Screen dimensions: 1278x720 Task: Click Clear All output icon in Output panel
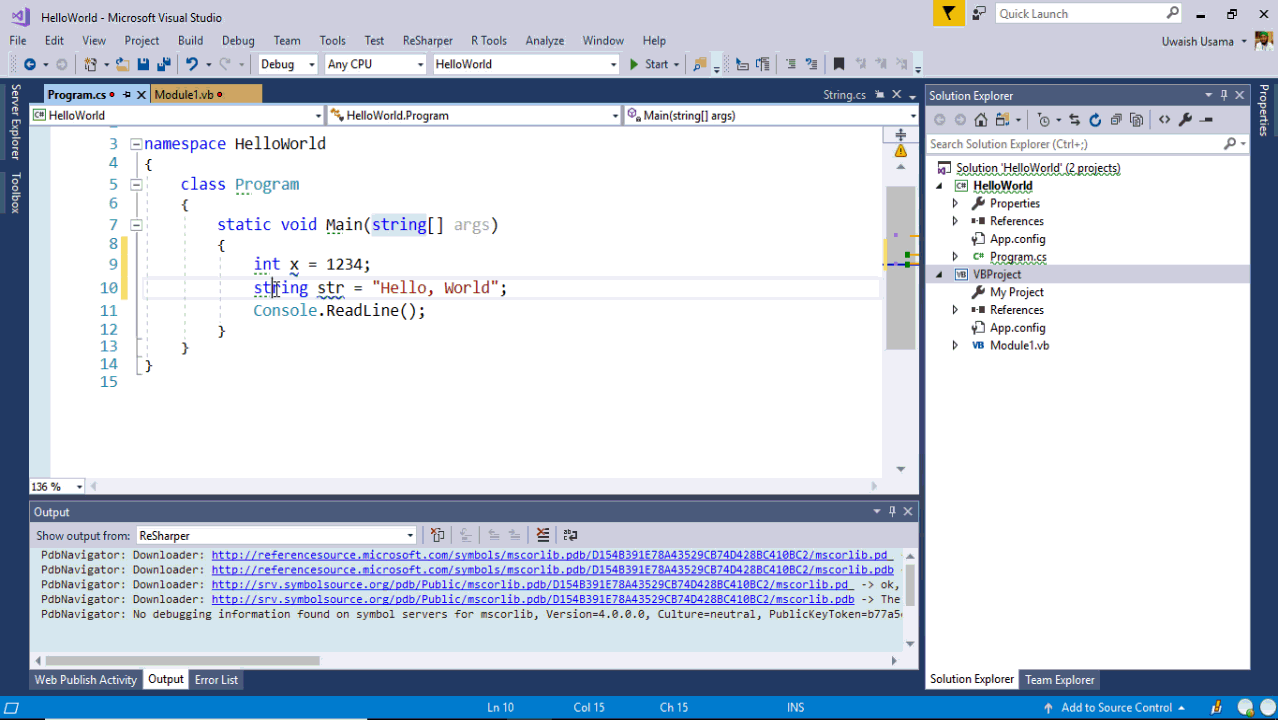pos(543,535)
